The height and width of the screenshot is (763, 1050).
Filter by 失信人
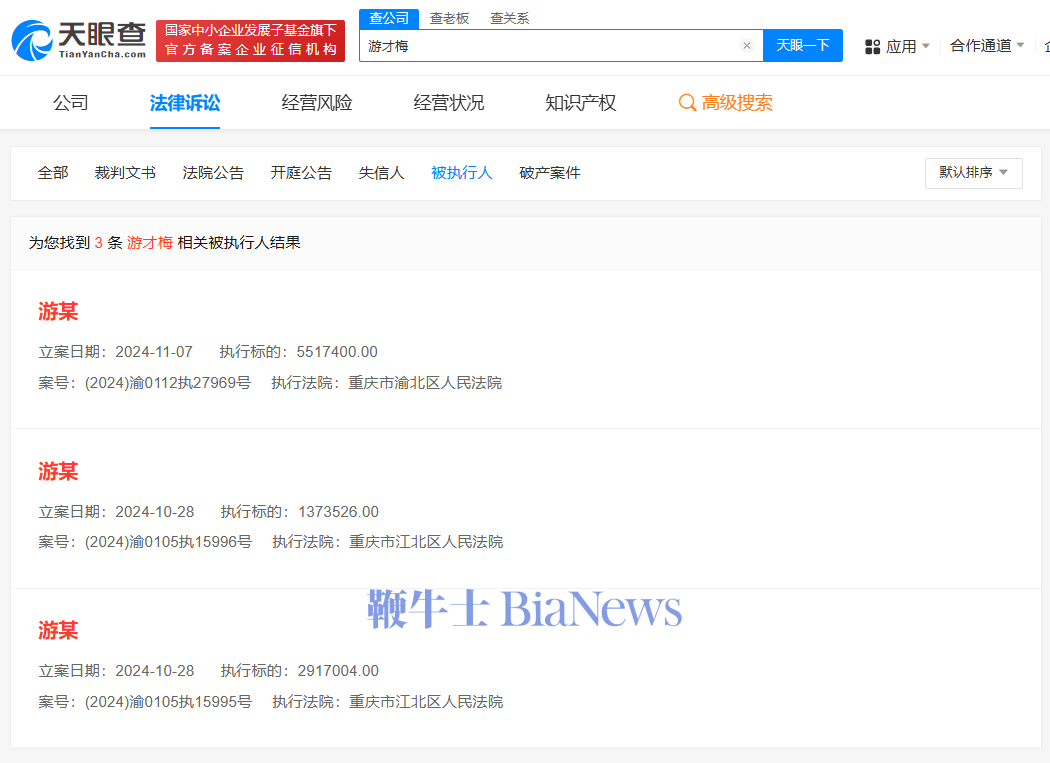tap(382, 173)
